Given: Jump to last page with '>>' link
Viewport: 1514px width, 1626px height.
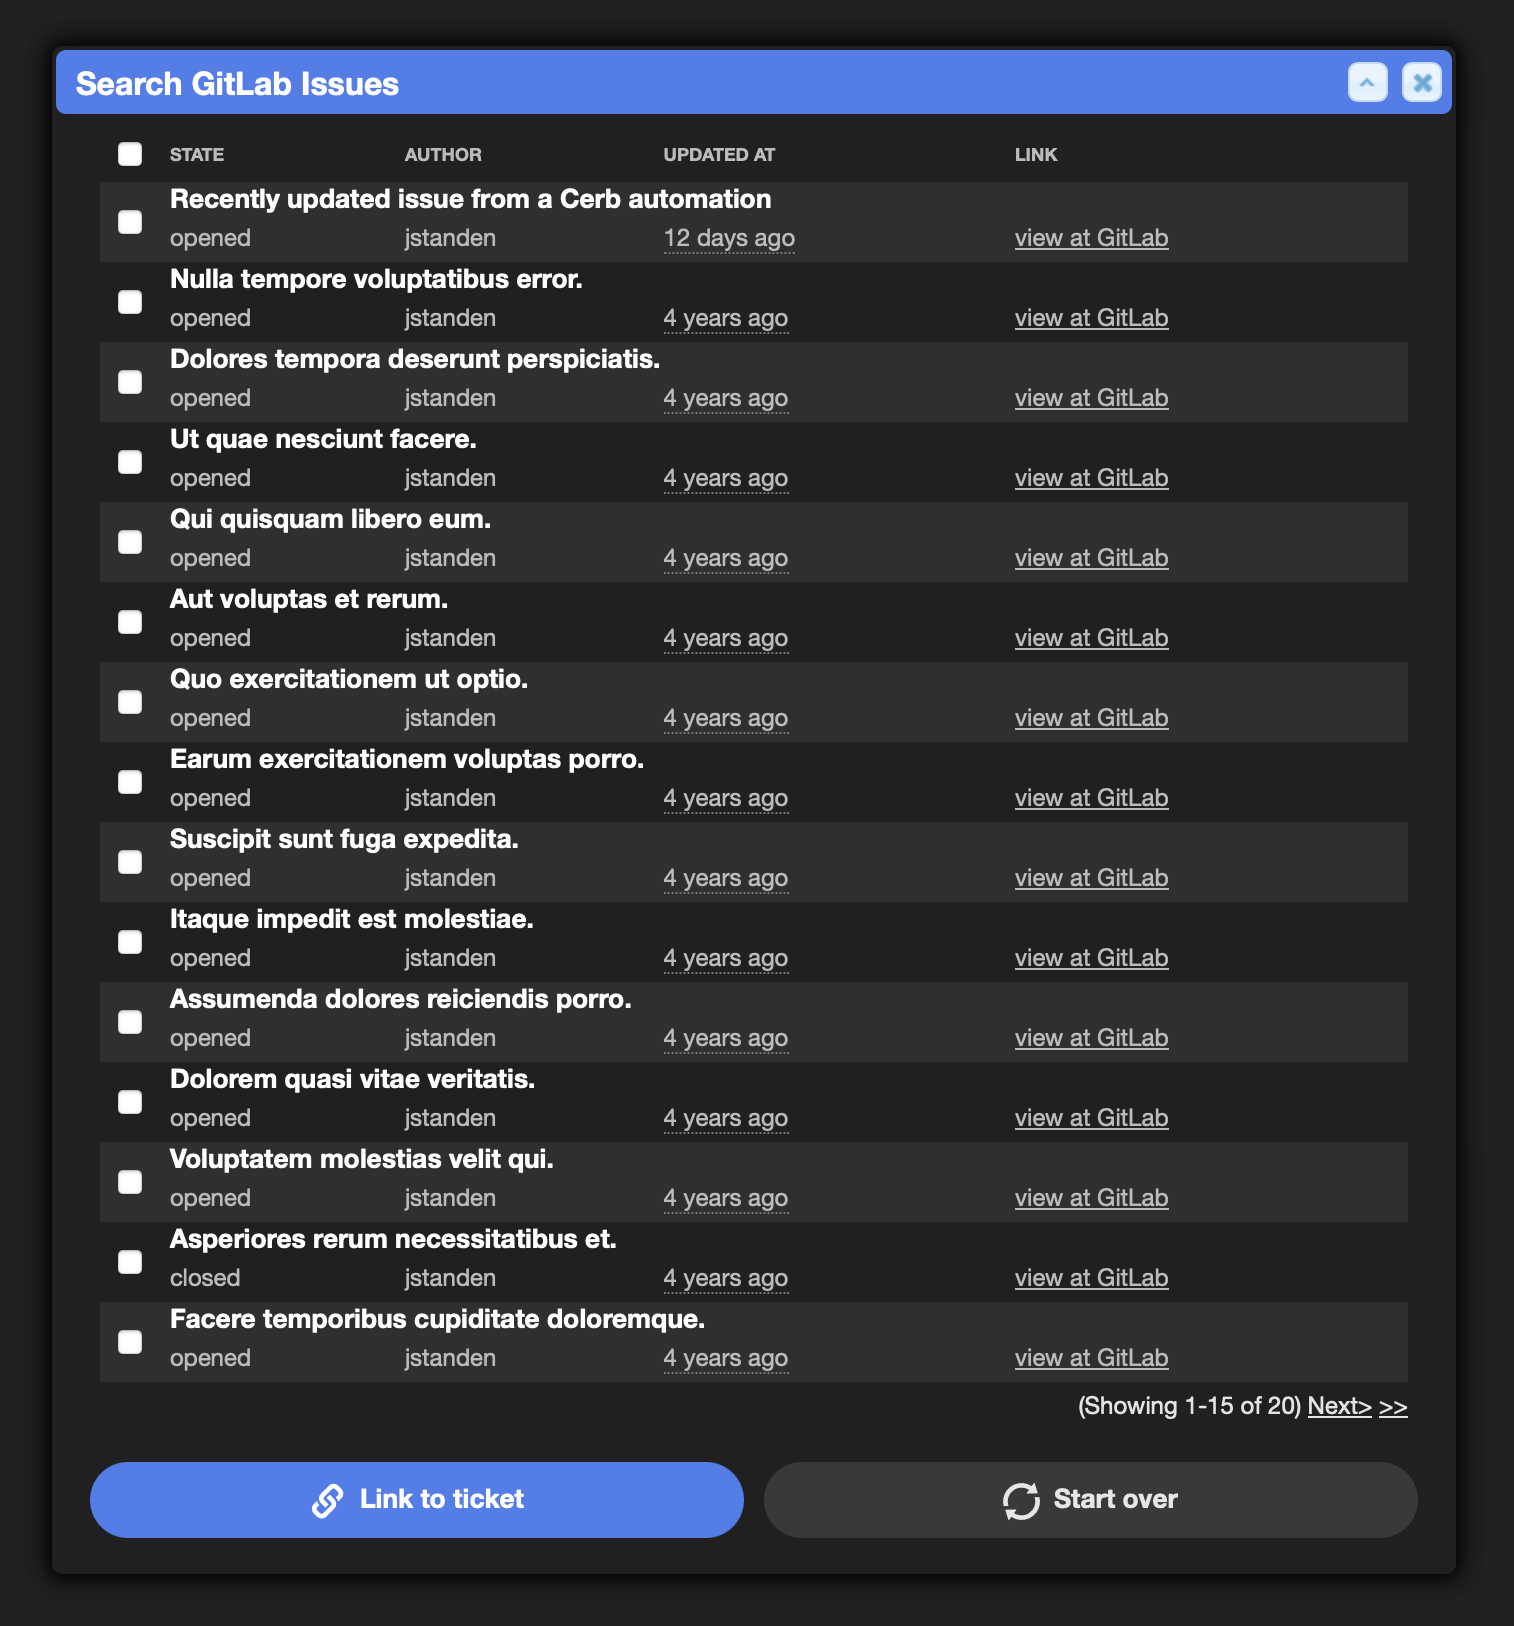Looking at the screenshot, I should [1393, 1406].
